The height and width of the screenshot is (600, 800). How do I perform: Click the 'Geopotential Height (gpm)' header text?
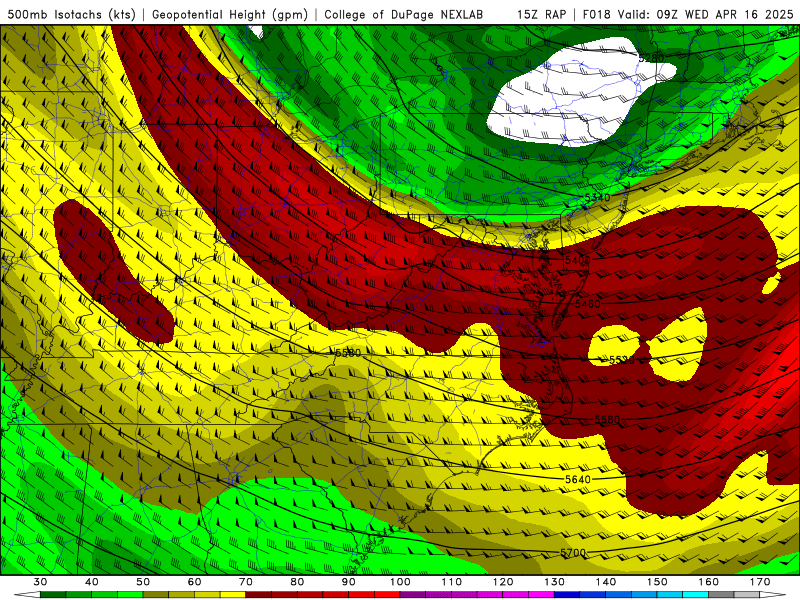(230, 15)
